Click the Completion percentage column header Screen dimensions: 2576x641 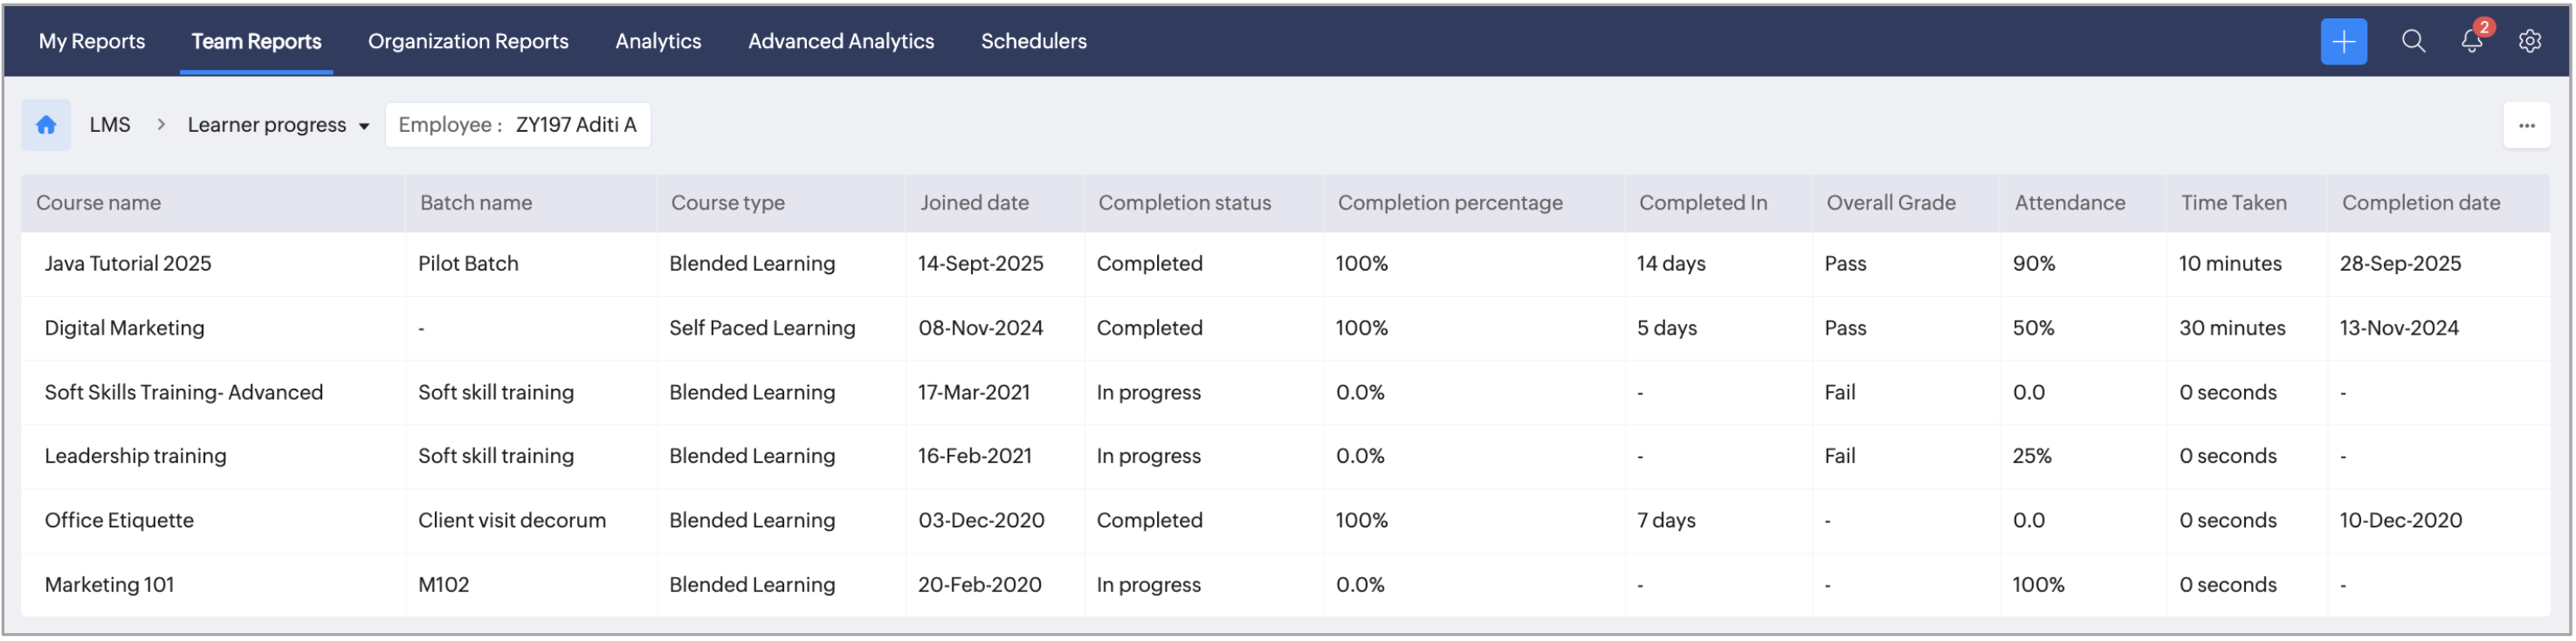(x=1450, y=203)
